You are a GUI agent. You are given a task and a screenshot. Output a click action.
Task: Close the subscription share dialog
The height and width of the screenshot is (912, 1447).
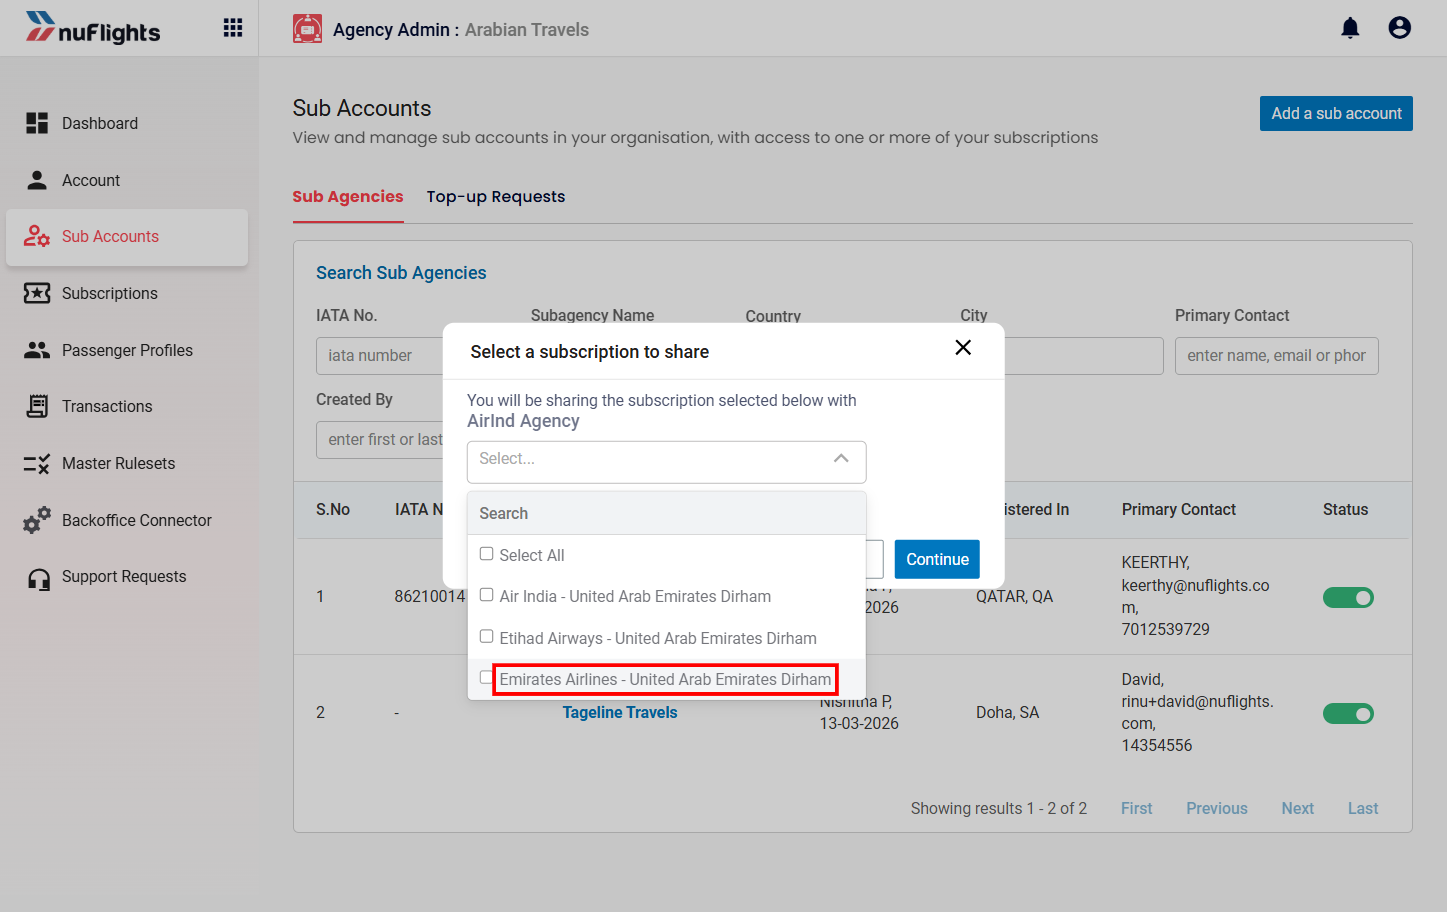963,347
